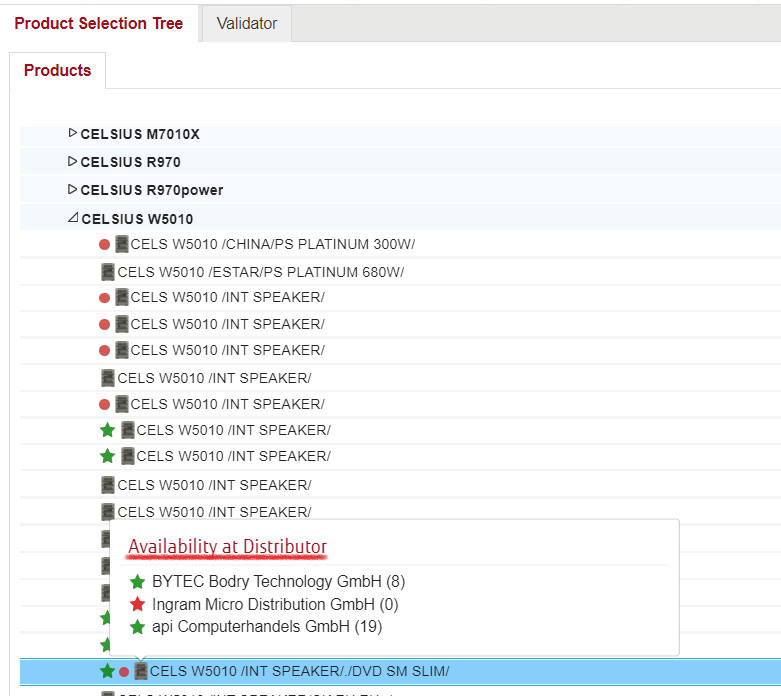
Task: Select CELS W5010 /CHINA/PS PLATINUM 300W/ entry
Action: coord(272,244)
